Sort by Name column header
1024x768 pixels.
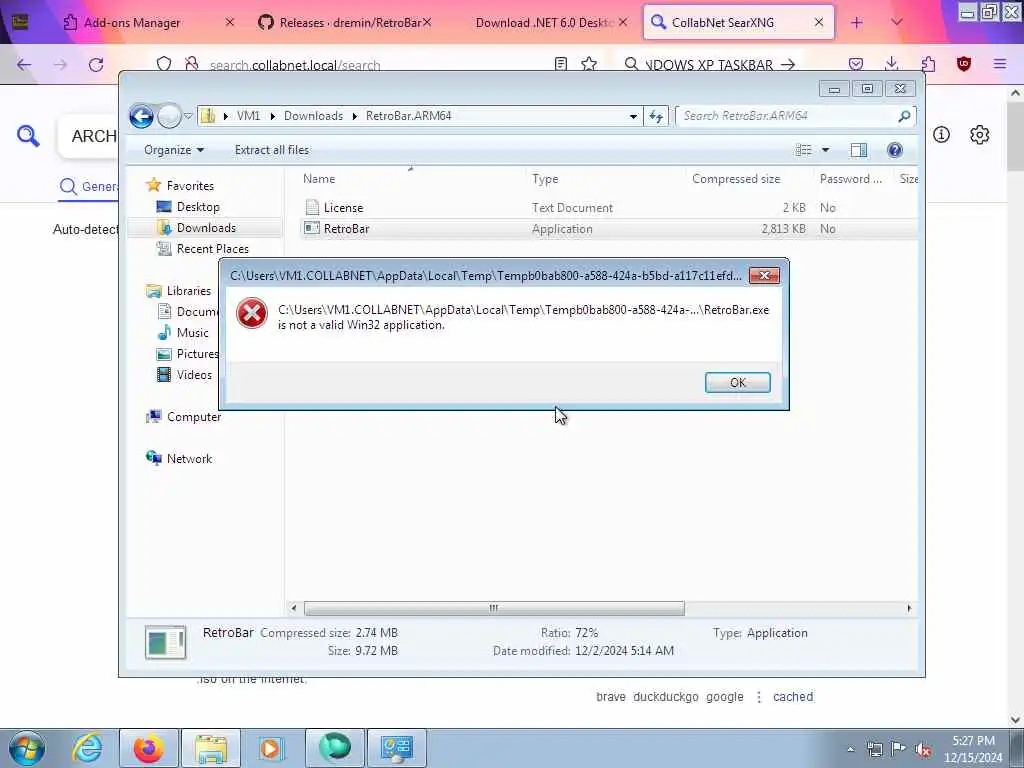[411, 179]
